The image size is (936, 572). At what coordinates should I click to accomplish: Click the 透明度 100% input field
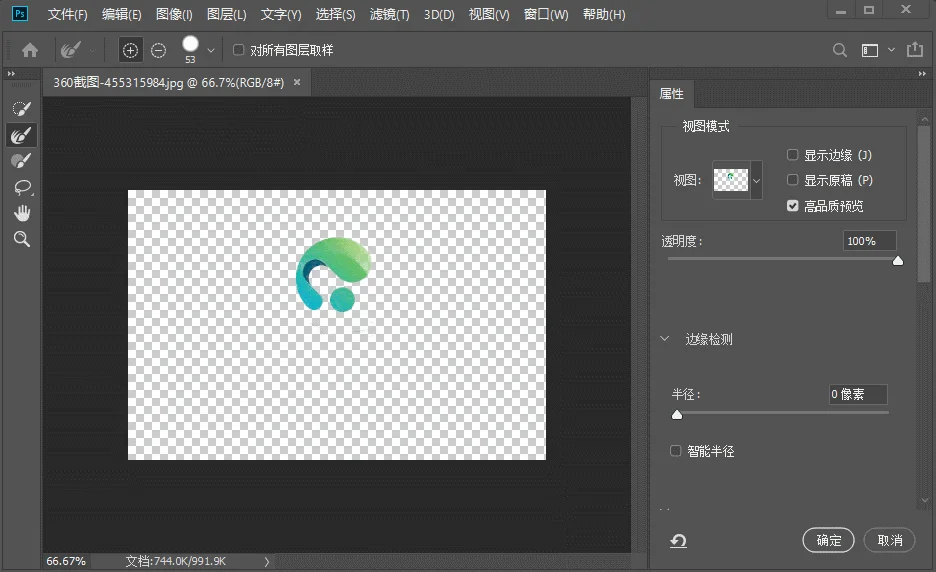869,241
